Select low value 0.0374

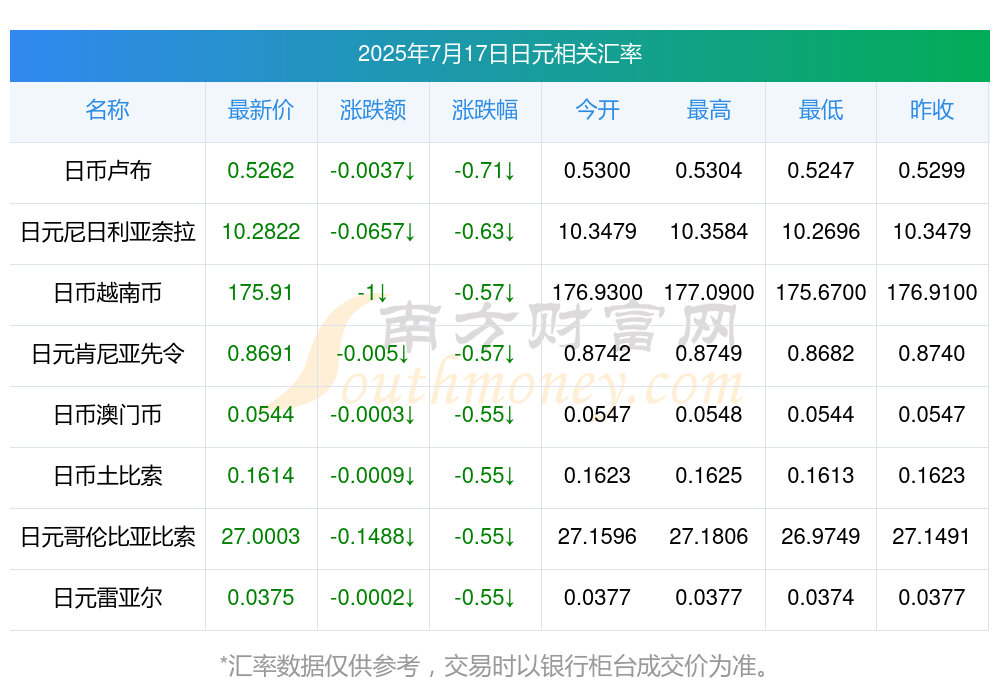point(821,598)
